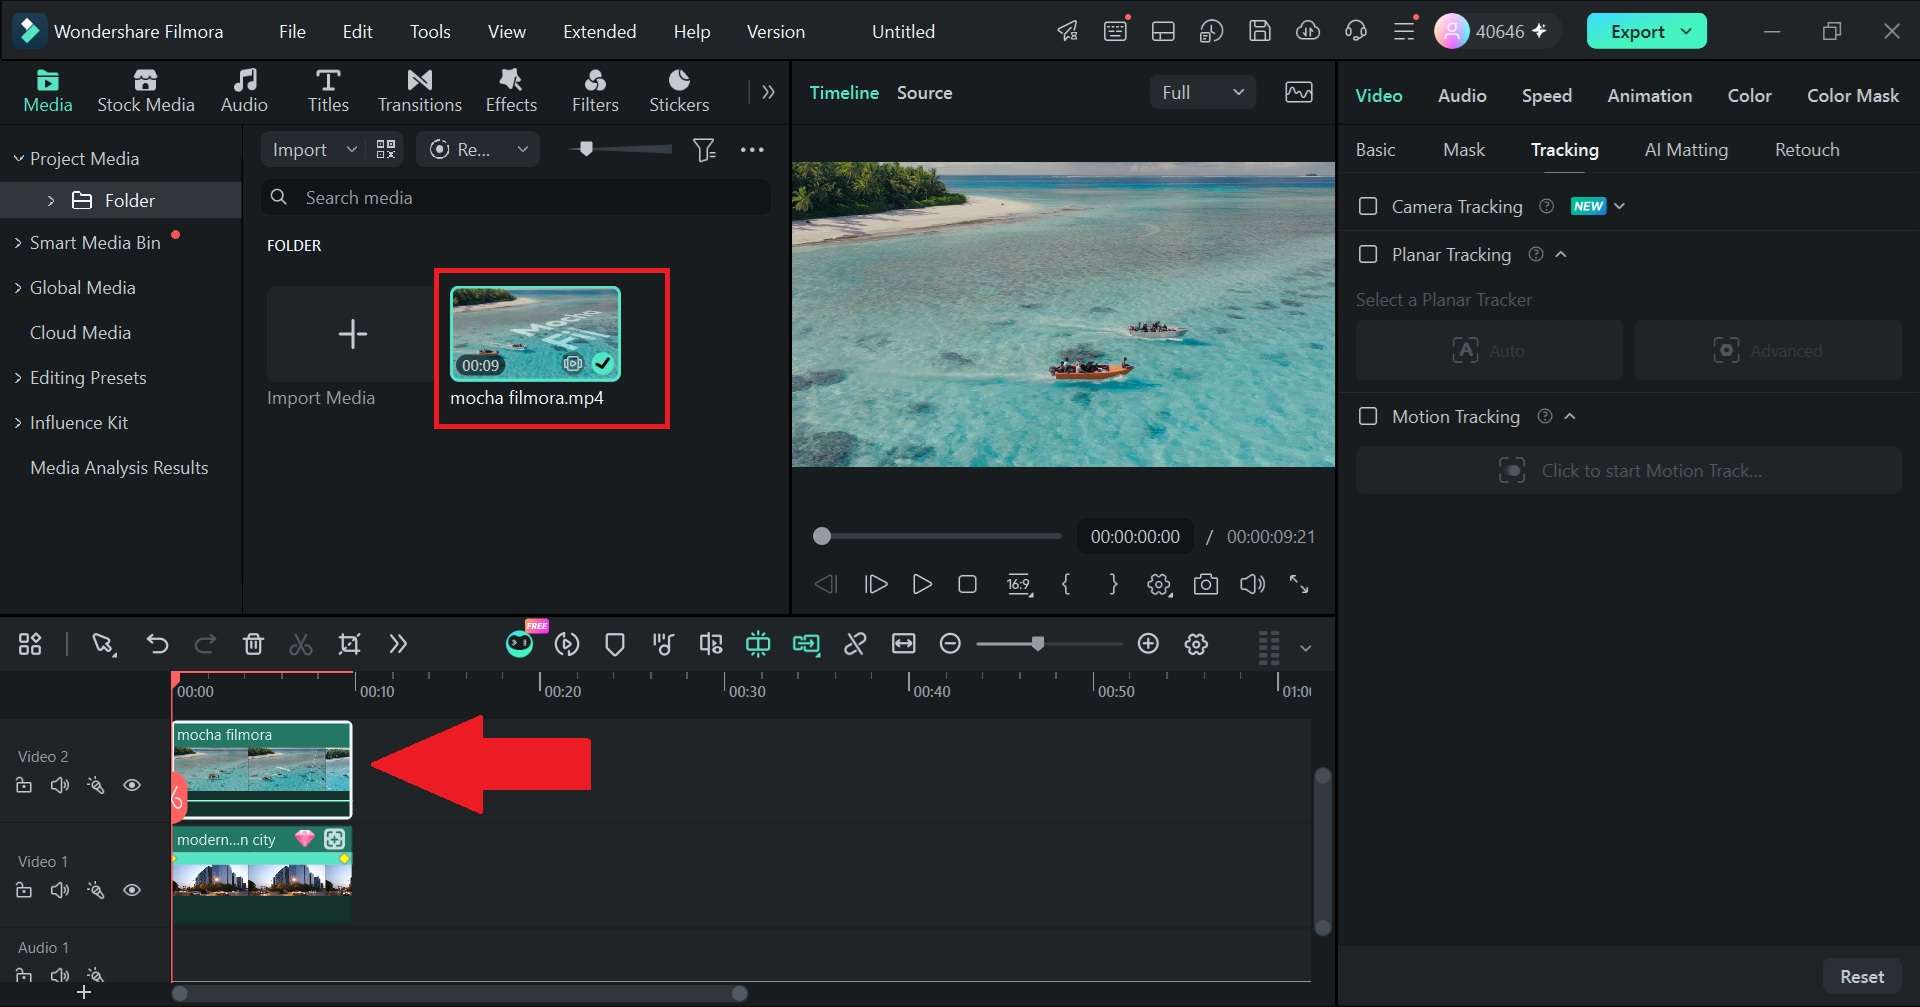Click the crop tool icon
1920x1007 pixels.
(x=349, y=644)
